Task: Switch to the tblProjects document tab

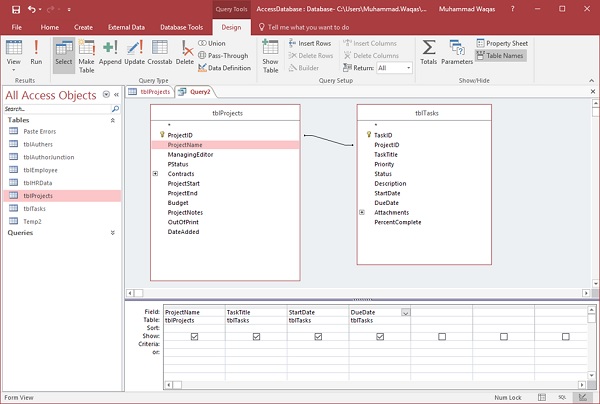Action: click(151, 91)
